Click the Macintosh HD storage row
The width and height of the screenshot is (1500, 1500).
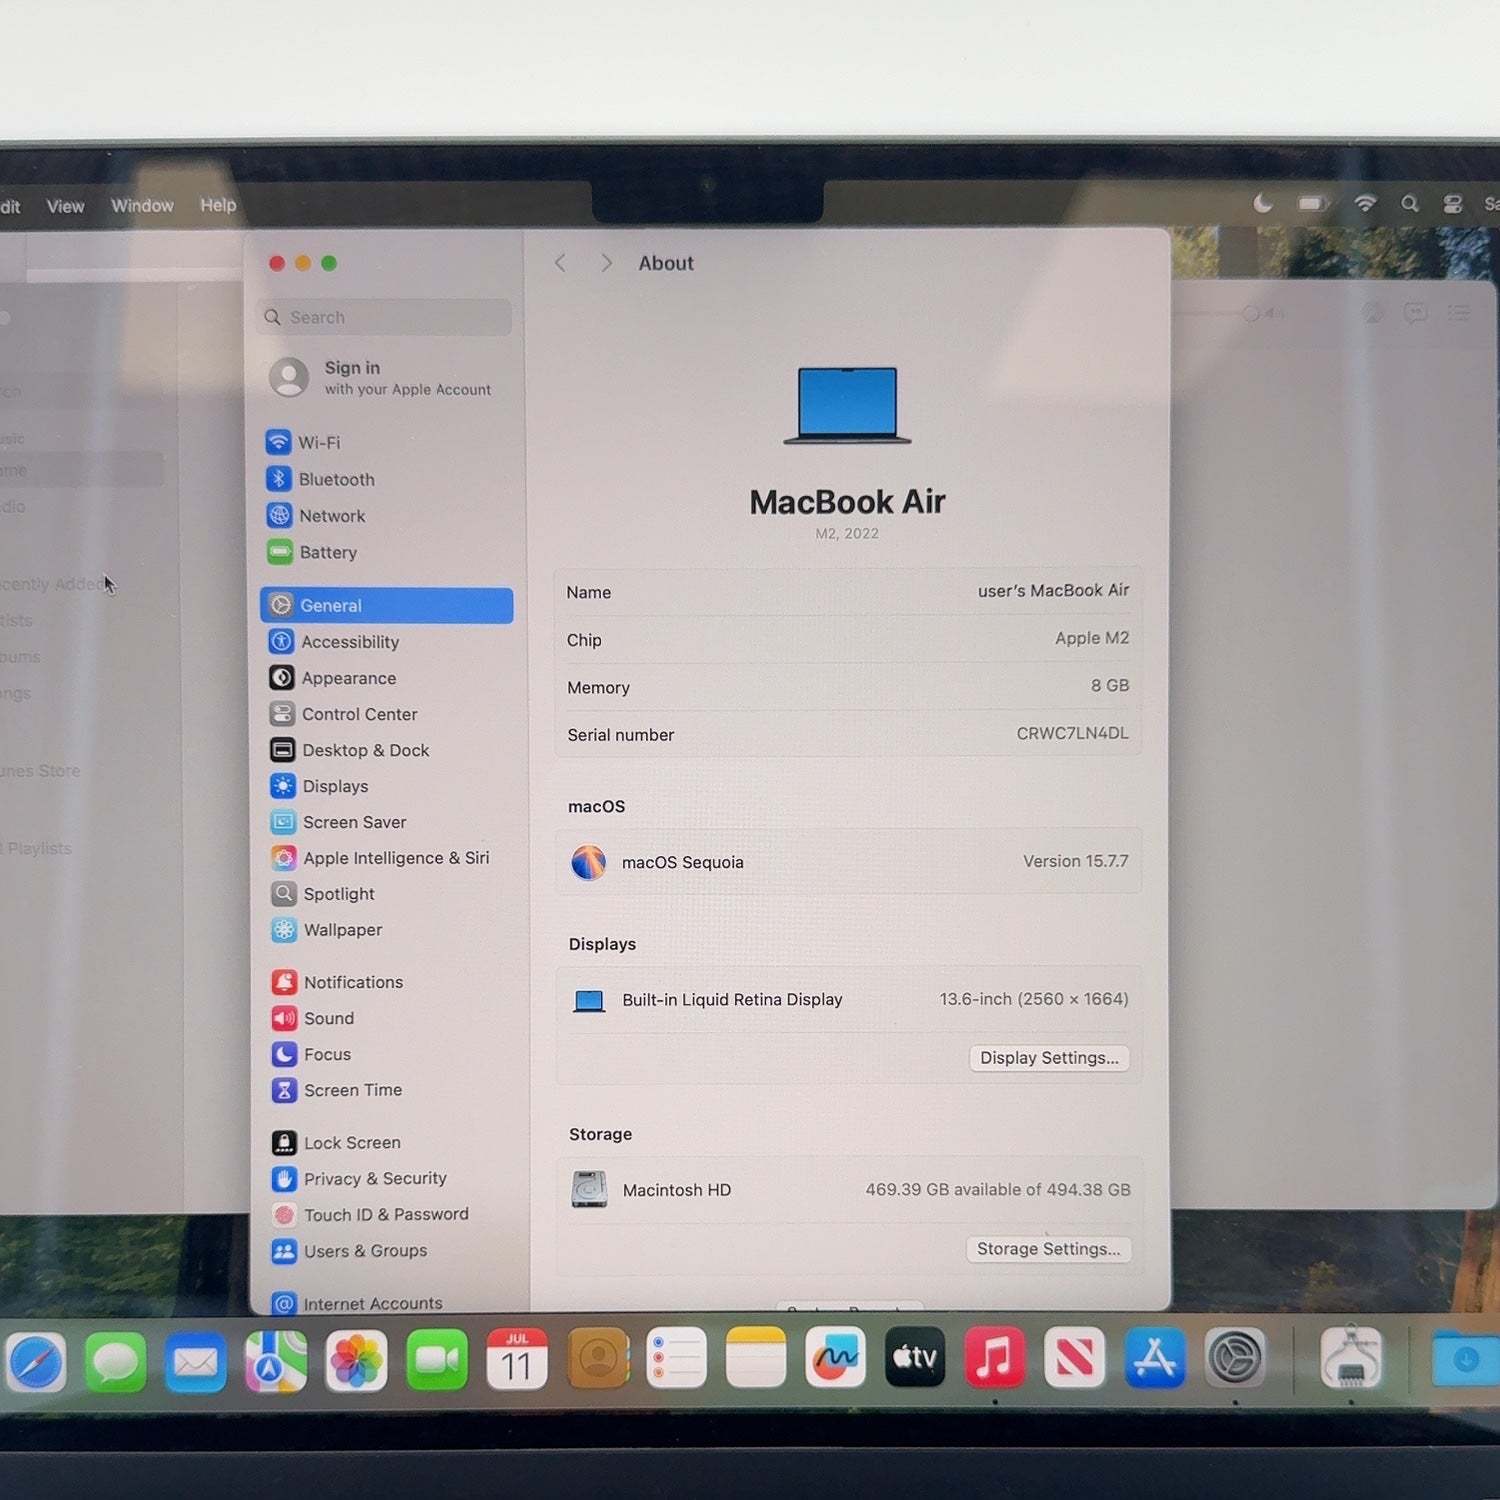click(849, 1190)
